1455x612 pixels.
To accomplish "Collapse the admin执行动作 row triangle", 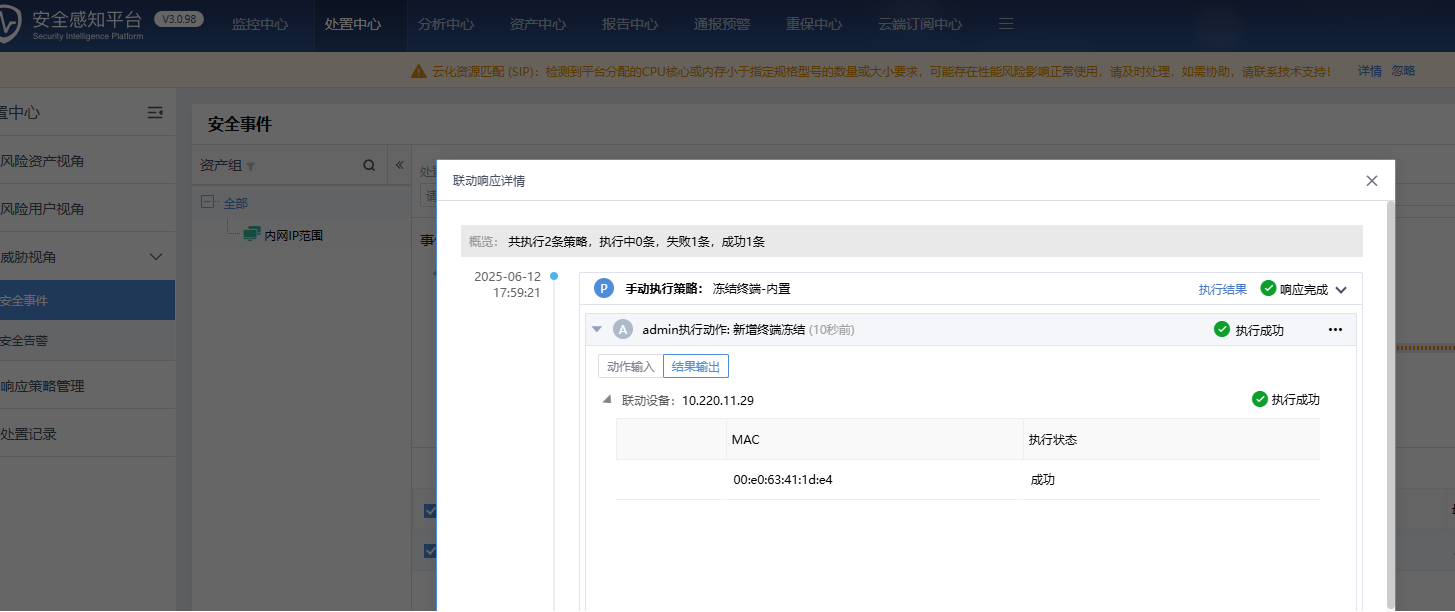I will coord(597,329).
